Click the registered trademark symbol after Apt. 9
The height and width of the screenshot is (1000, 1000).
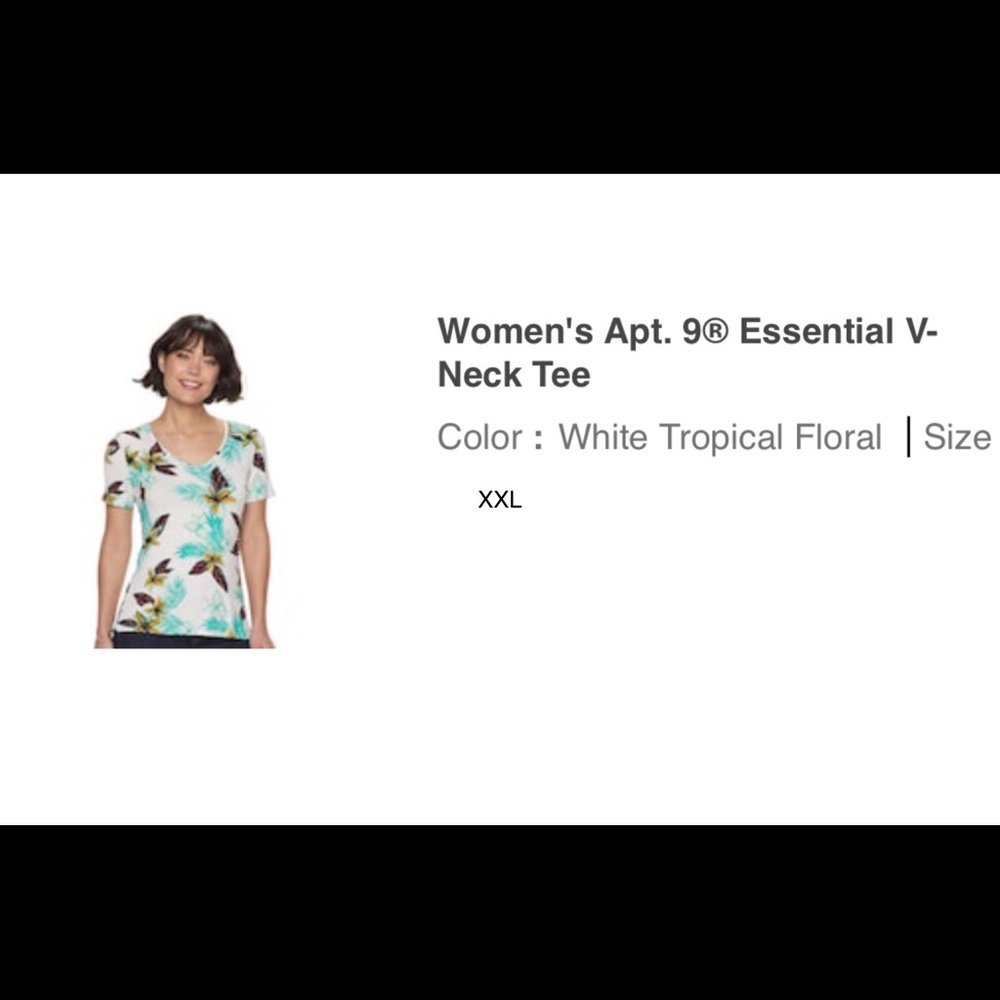click(x=716, y=330)
